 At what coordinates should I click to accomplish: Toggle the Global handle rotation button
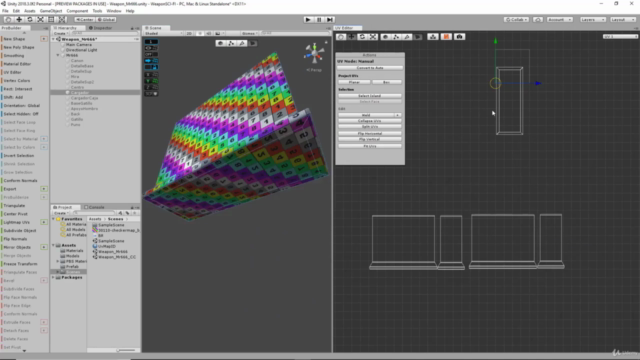[x=106, y=20]
